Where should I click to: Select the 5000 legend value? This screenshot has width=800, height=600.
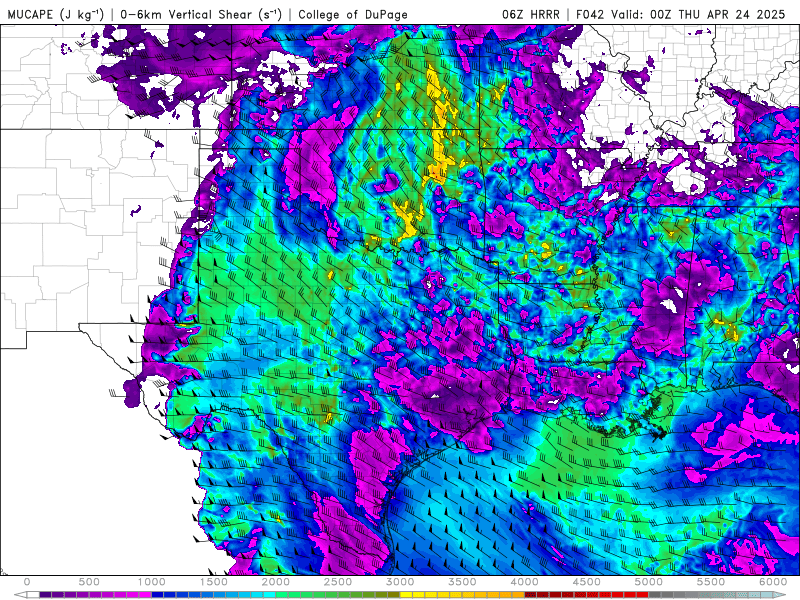pyautogui.click(x=649, y=582)
